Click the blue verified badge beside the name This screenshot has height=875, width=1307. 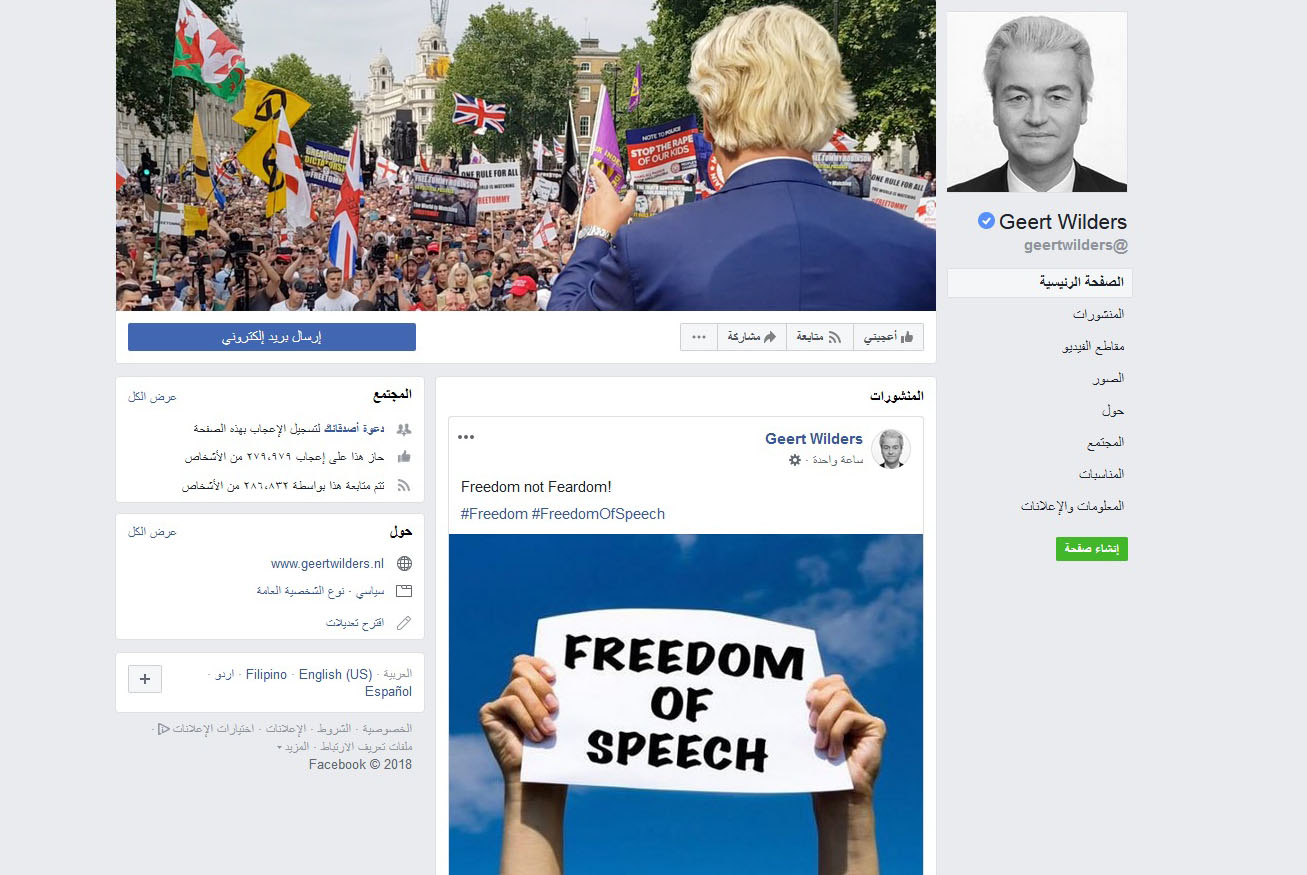pos(986,221)
